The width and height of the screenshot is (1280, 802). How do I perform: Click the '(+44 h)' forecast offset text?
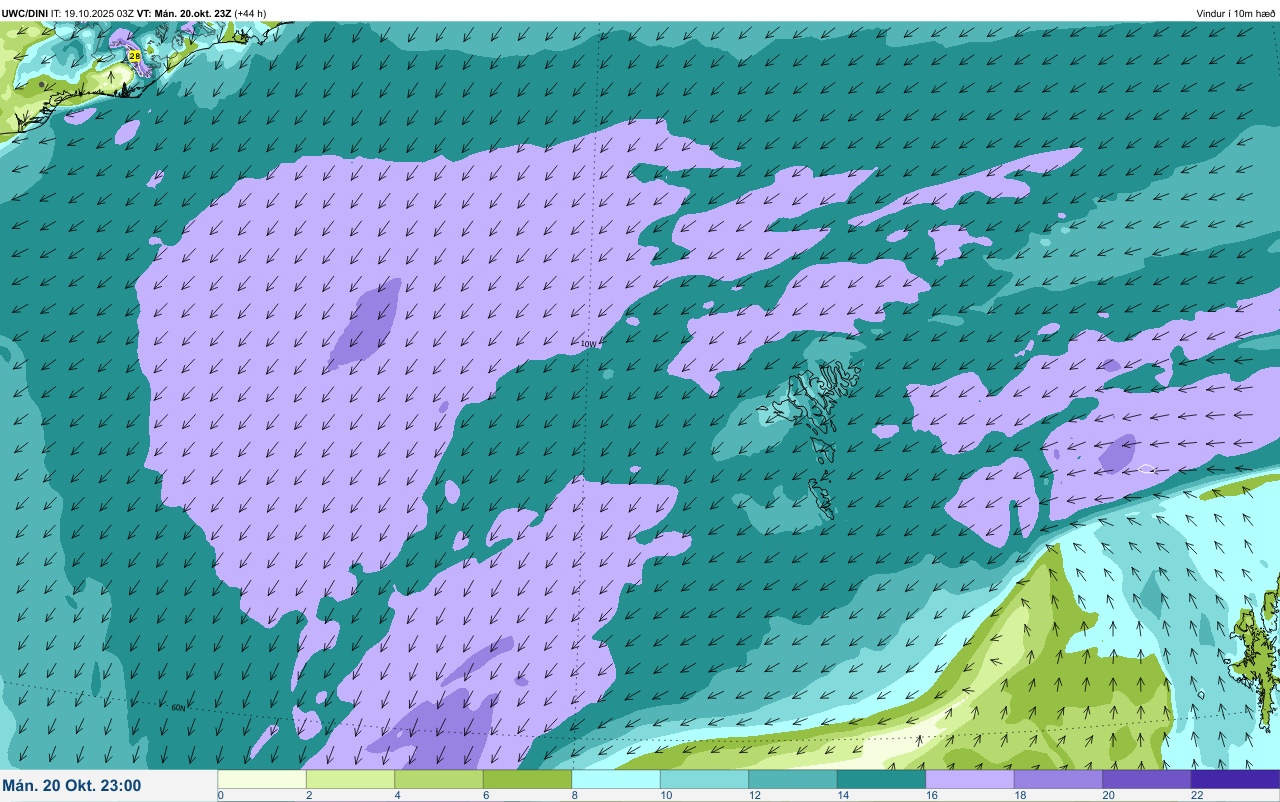pos(250,13)
